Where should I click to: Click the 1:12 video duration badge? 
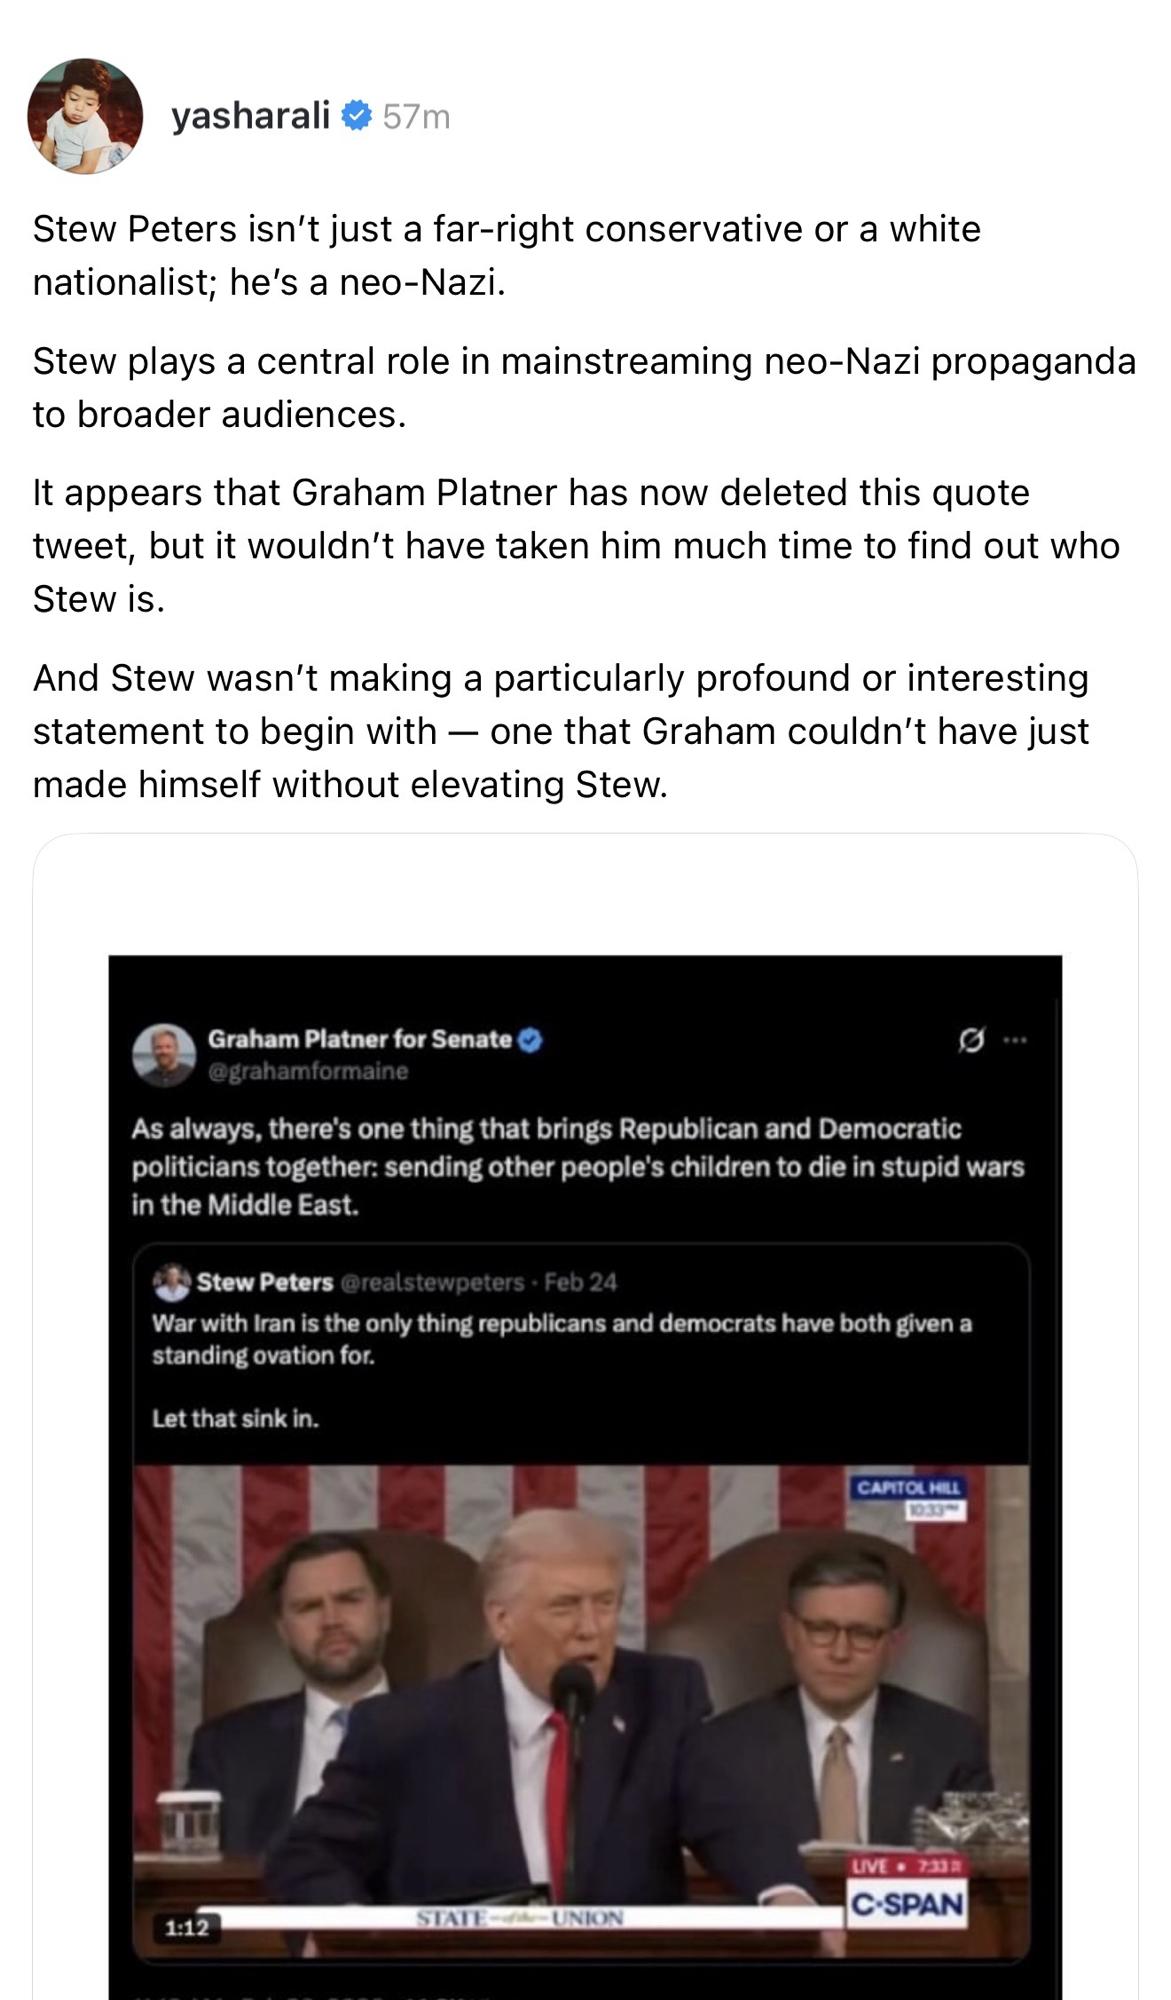[x=186, y=1927]
